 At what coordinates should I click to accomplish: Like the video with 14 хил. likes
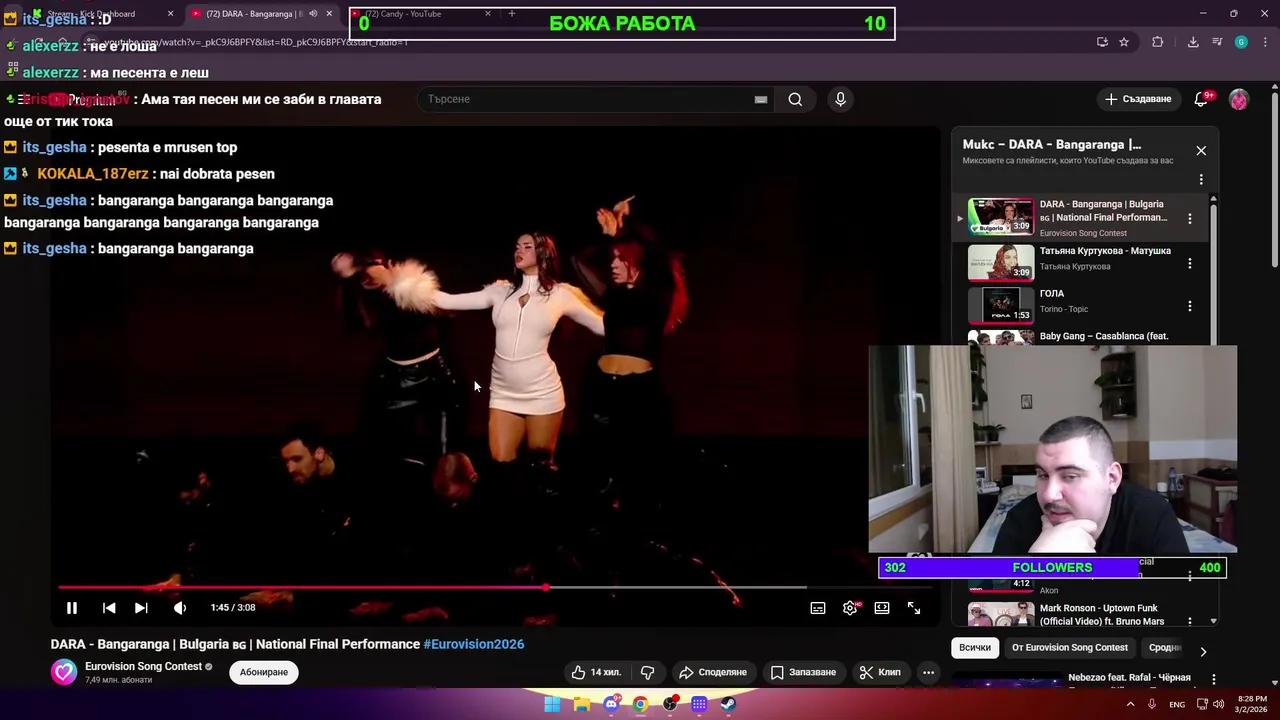(x=596, y=672)
